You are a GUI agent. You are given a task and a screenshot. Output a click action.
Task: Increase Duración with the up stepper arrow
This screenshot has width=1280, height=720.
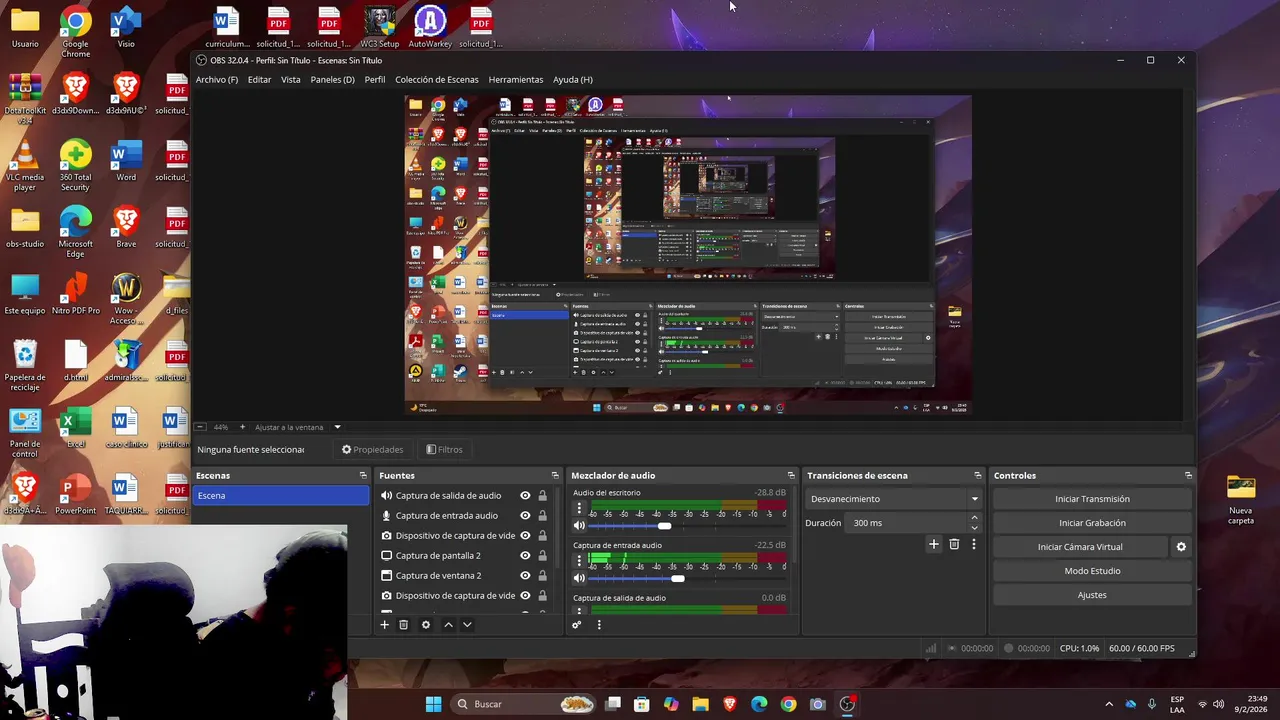(x=974, y=518)
